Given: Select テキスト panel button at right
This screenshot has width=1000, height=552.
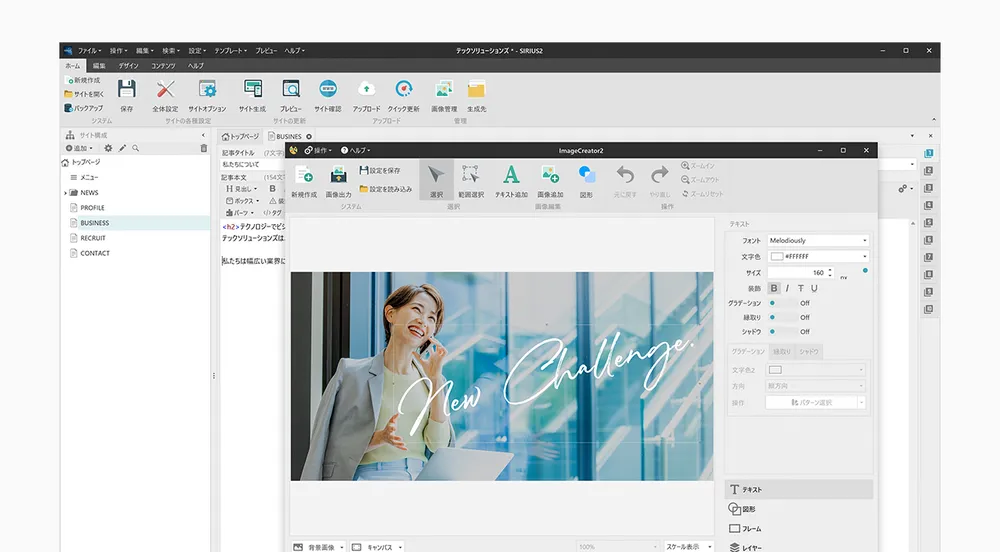Looking at the screenshot, I should [x=798, y=490].
